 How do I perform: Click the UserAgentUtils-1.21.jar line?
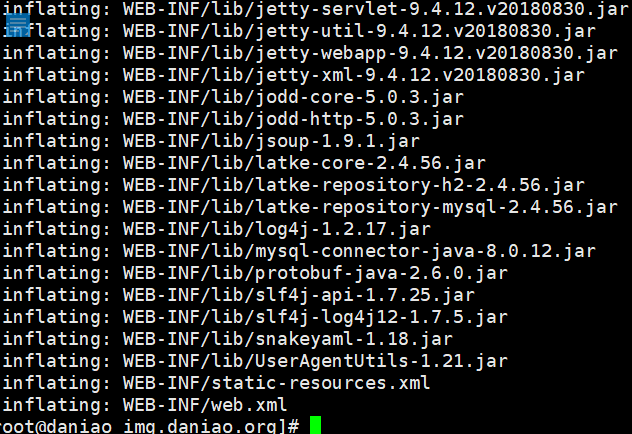(x=255, y=361)
